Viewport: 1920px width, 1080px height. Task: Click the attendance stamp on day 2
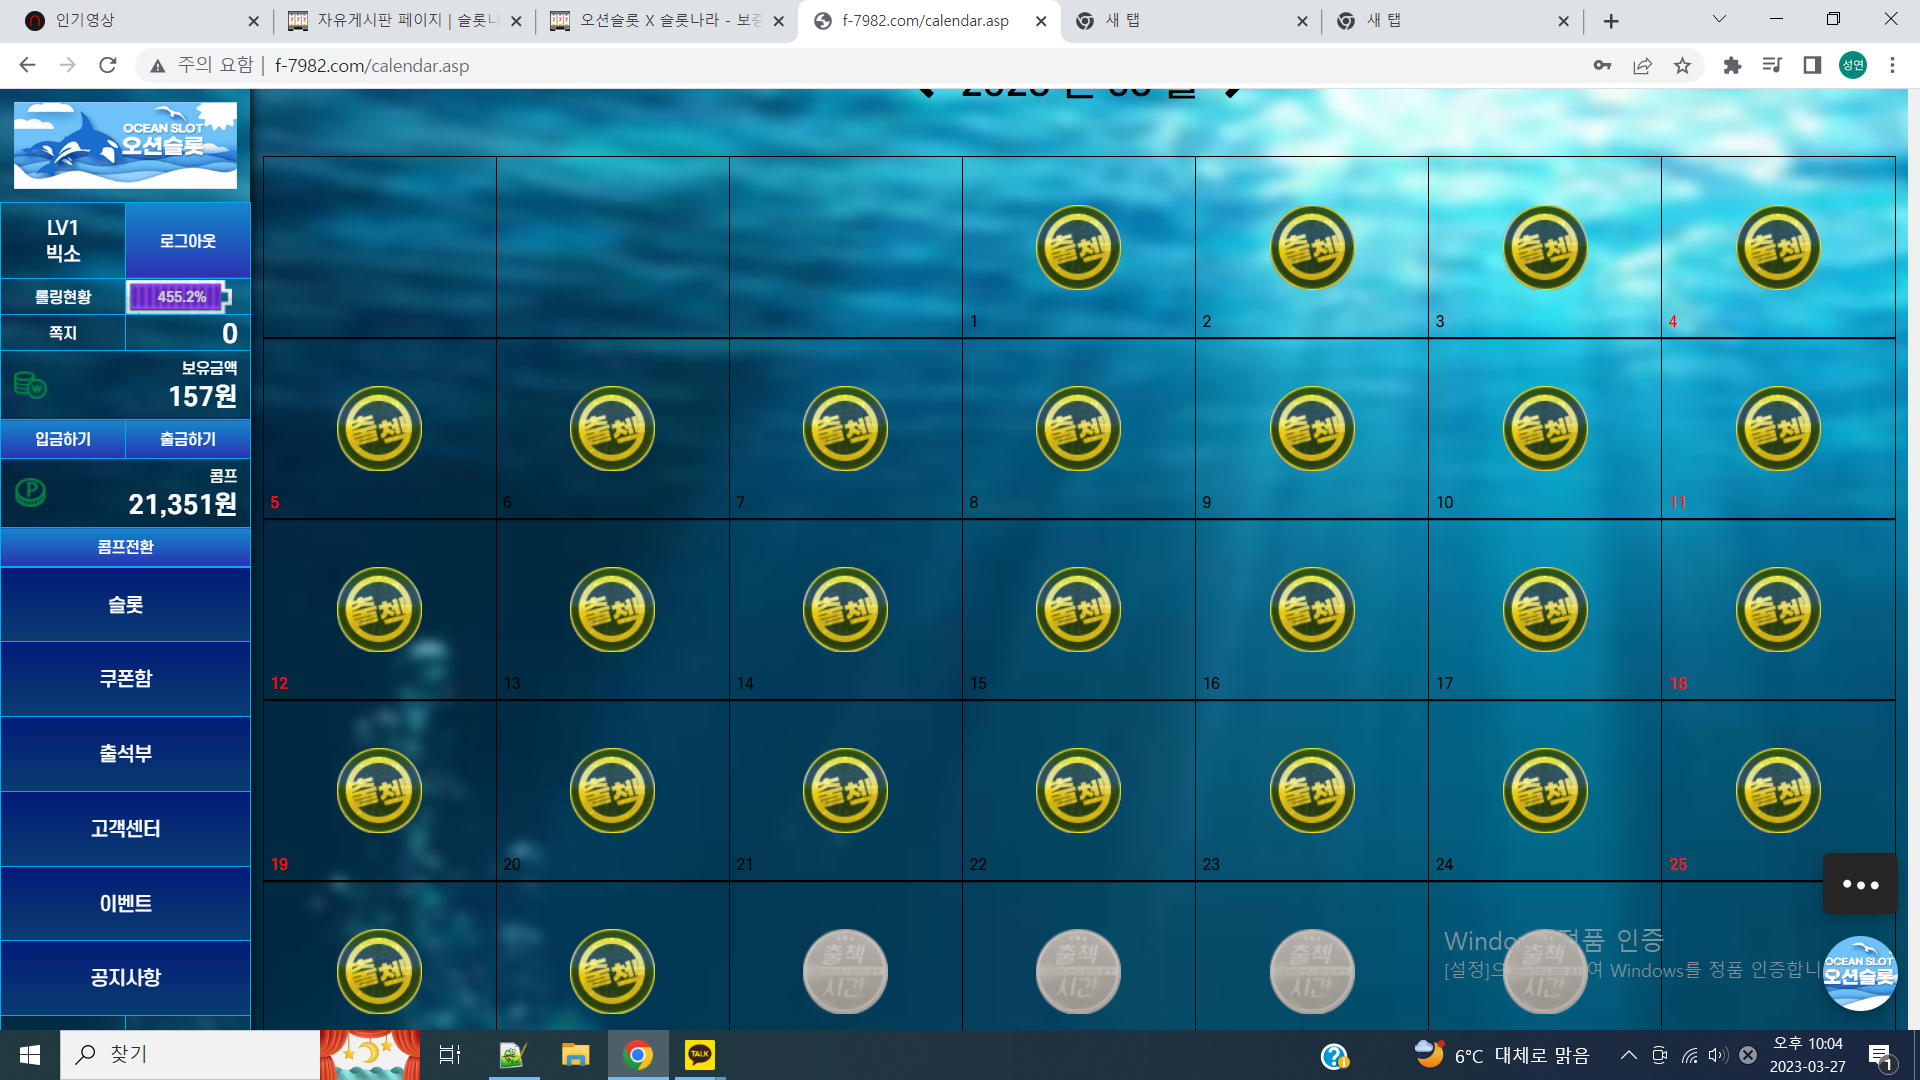1312,247
